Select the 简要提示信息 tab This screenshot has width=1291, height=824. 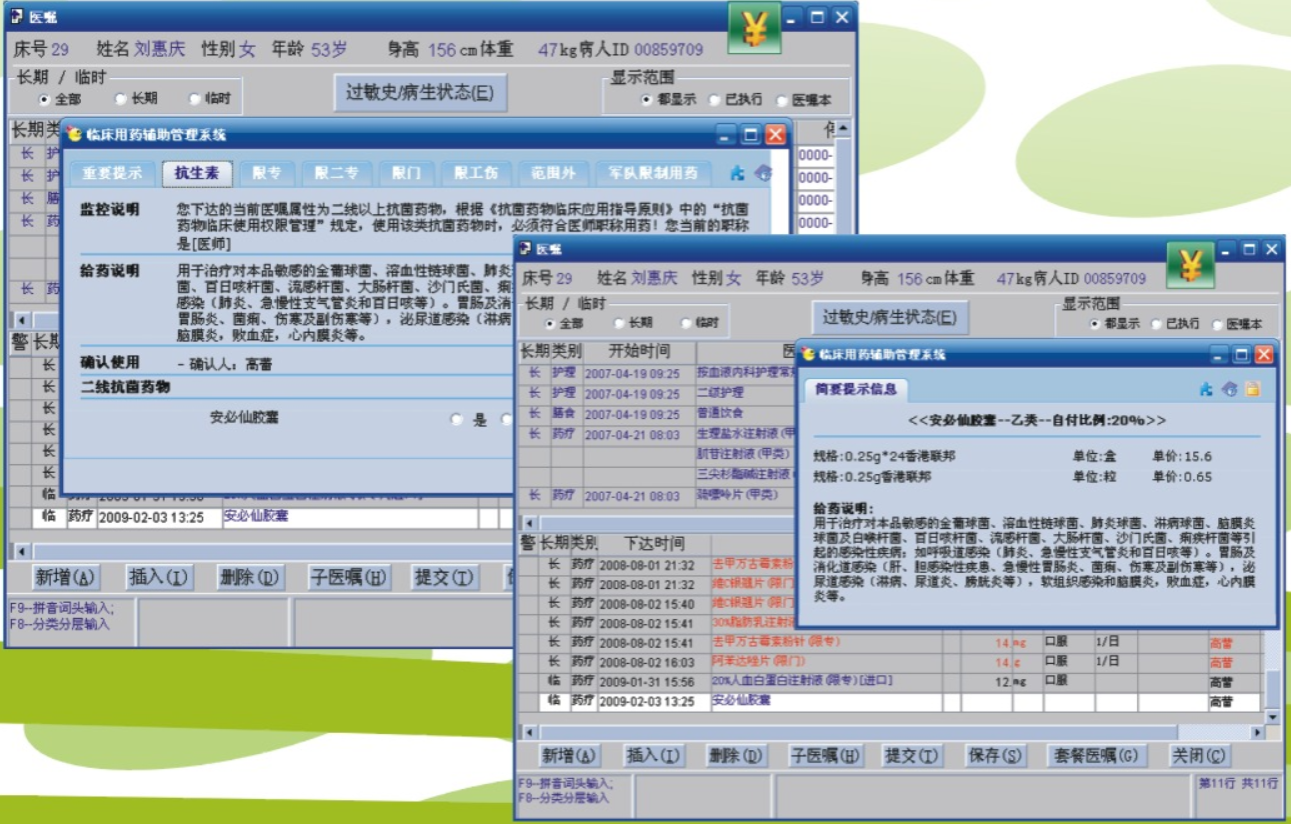coord(855,389)
